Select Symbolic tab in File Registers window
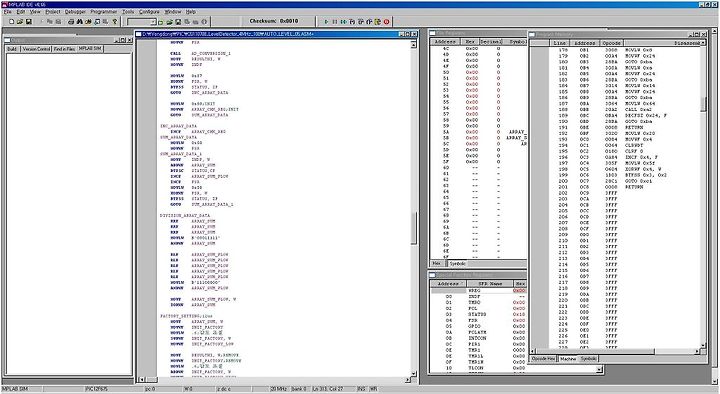The height and width of the screenshot is (394, 720). pyautogui.click(x=458, y=264)
